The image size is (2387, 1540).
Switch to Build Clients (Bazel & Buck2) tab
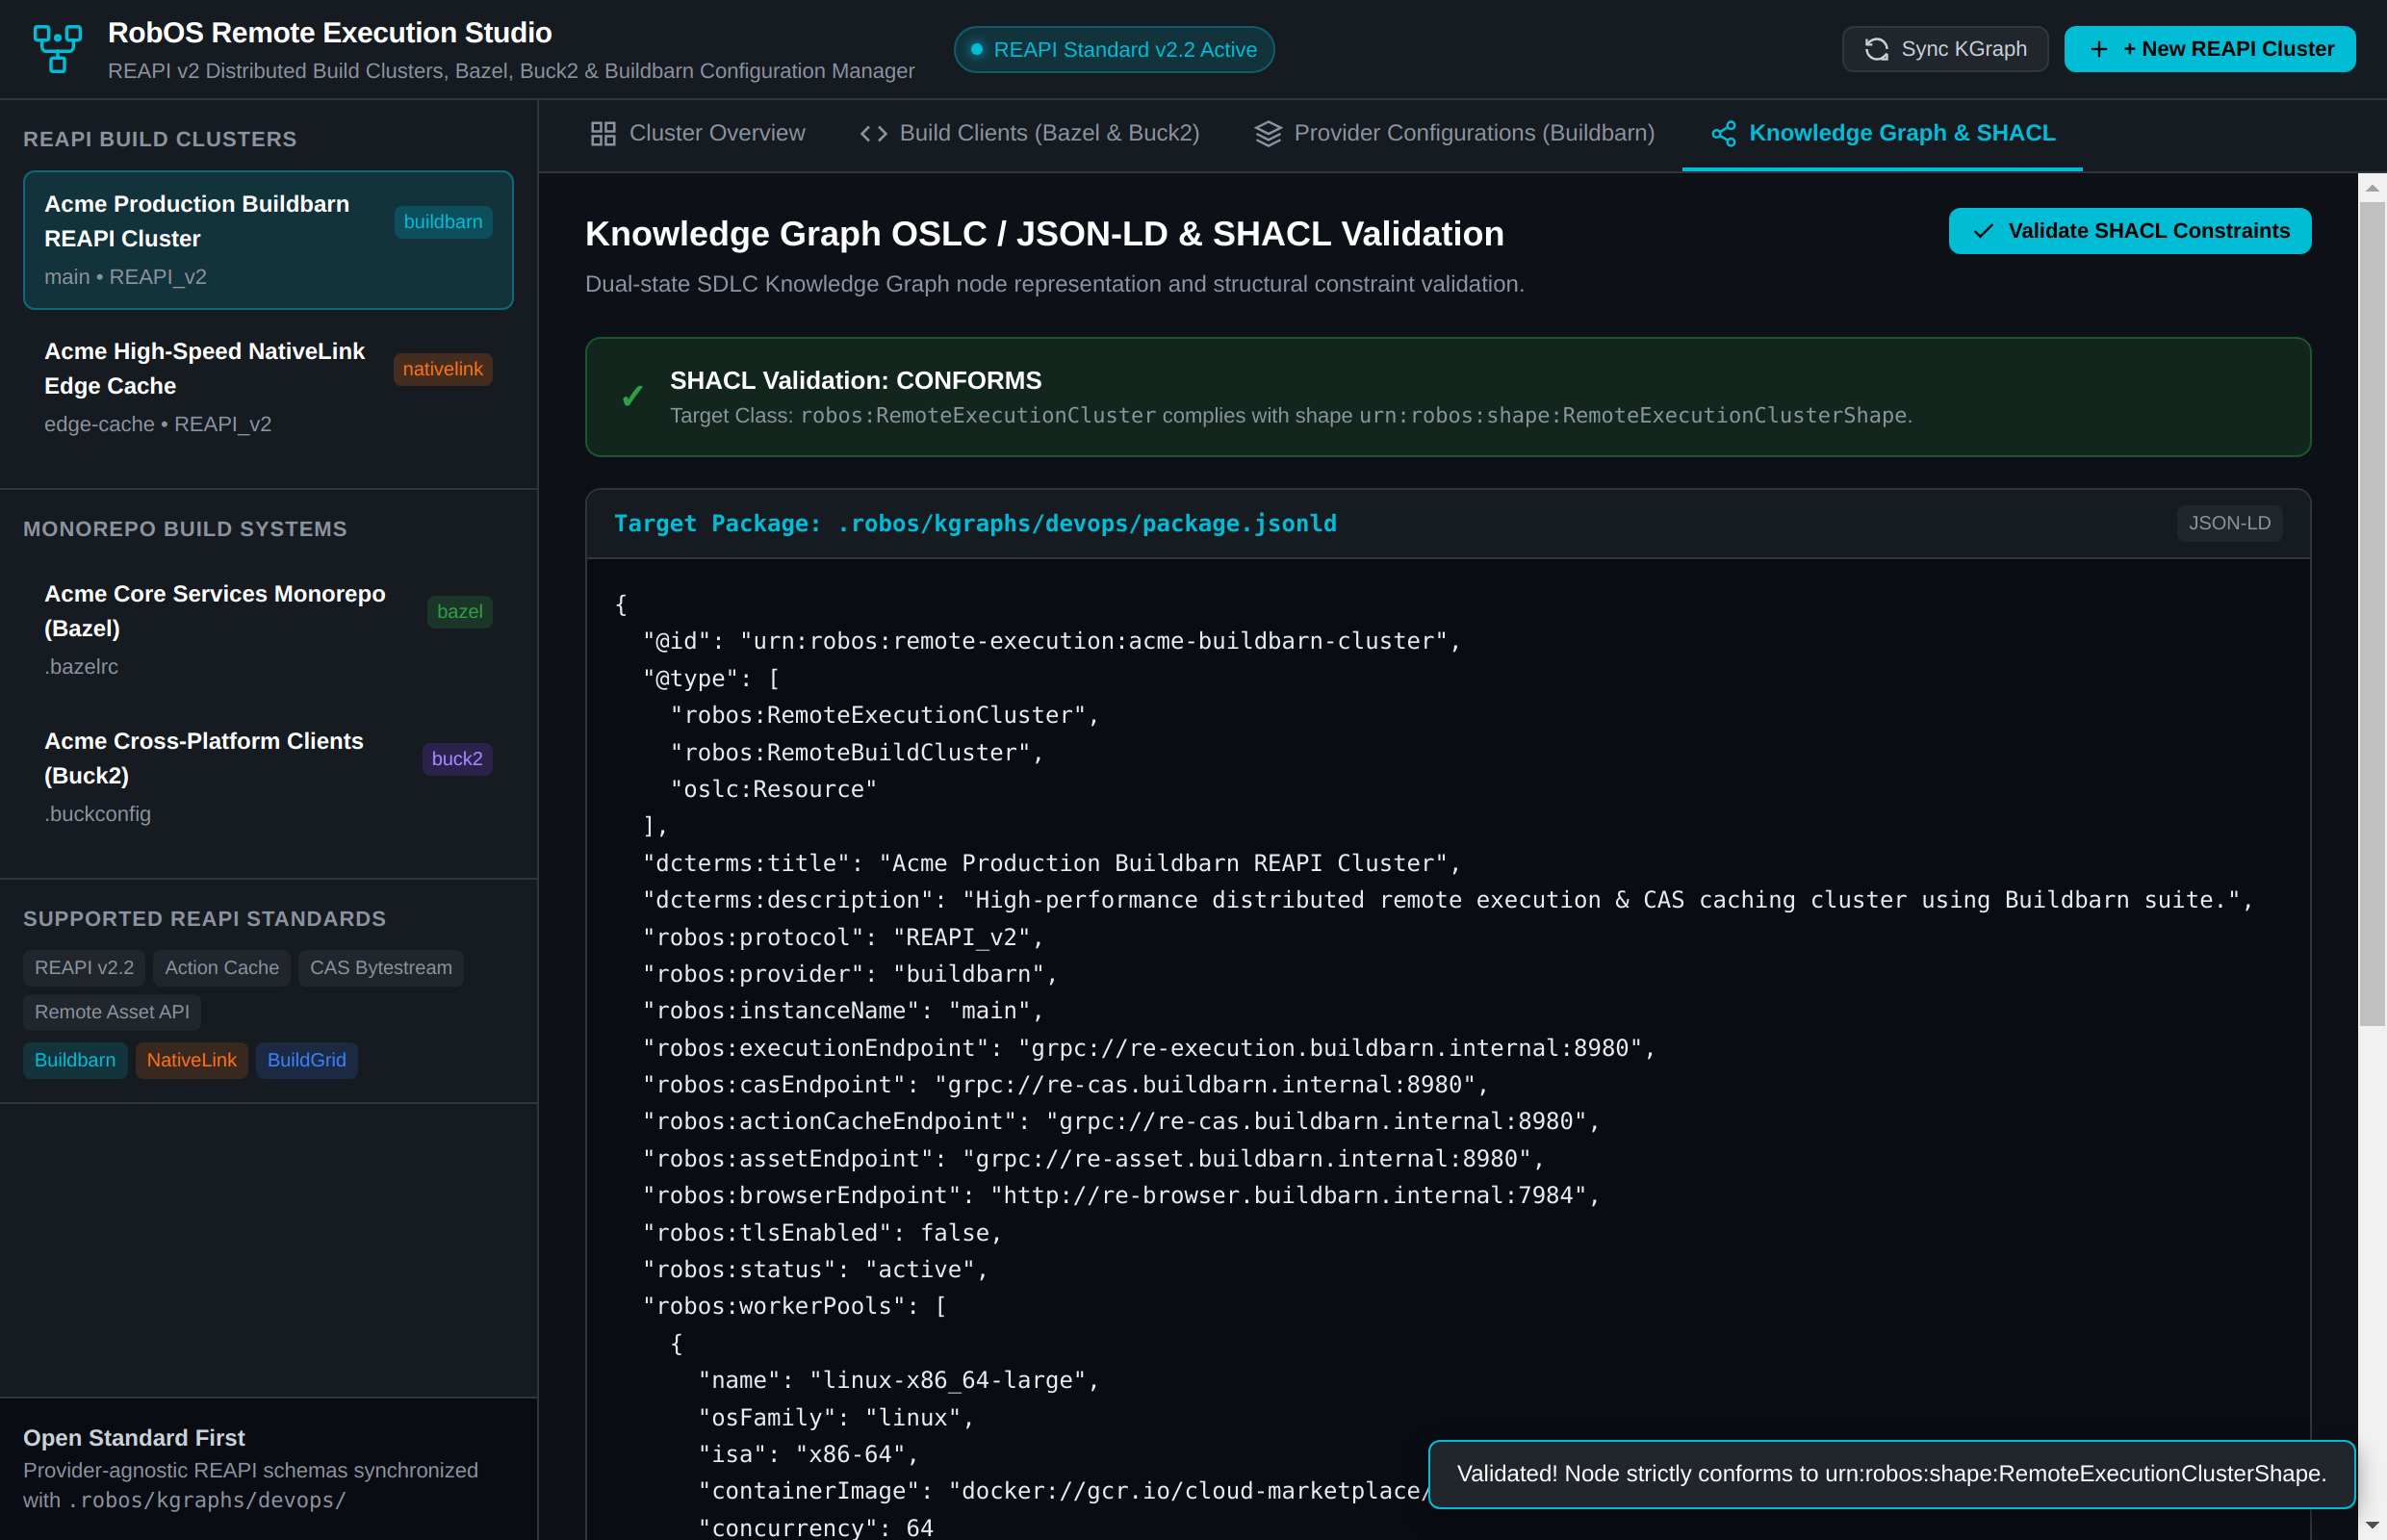1029,133
